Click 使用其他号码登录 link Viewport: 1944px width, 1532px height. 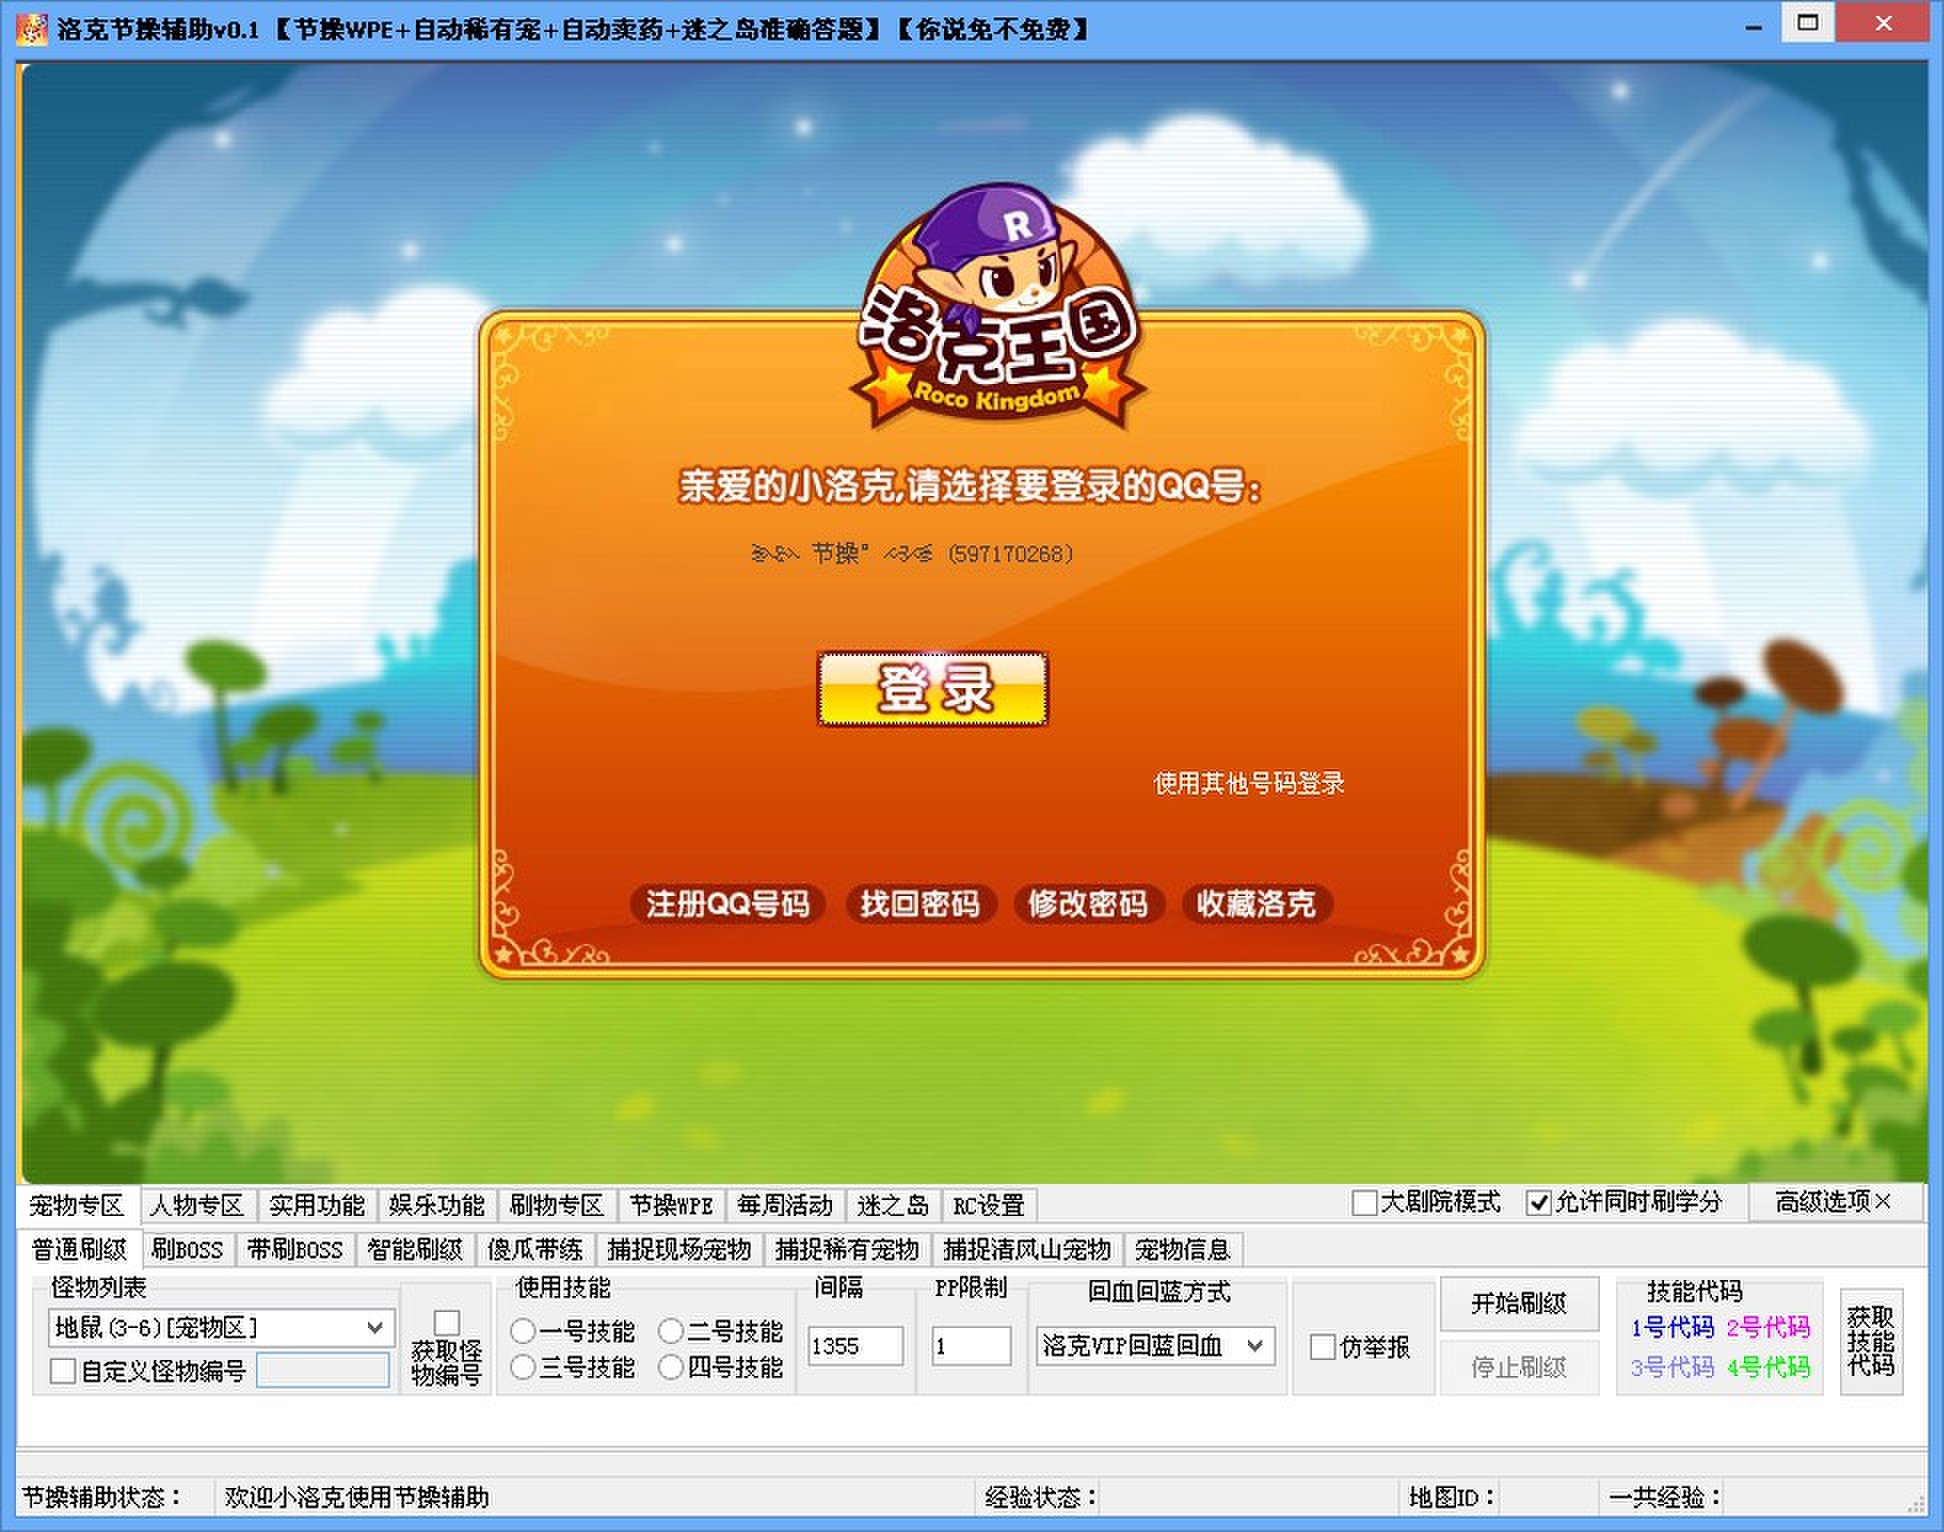[1249, 783]
